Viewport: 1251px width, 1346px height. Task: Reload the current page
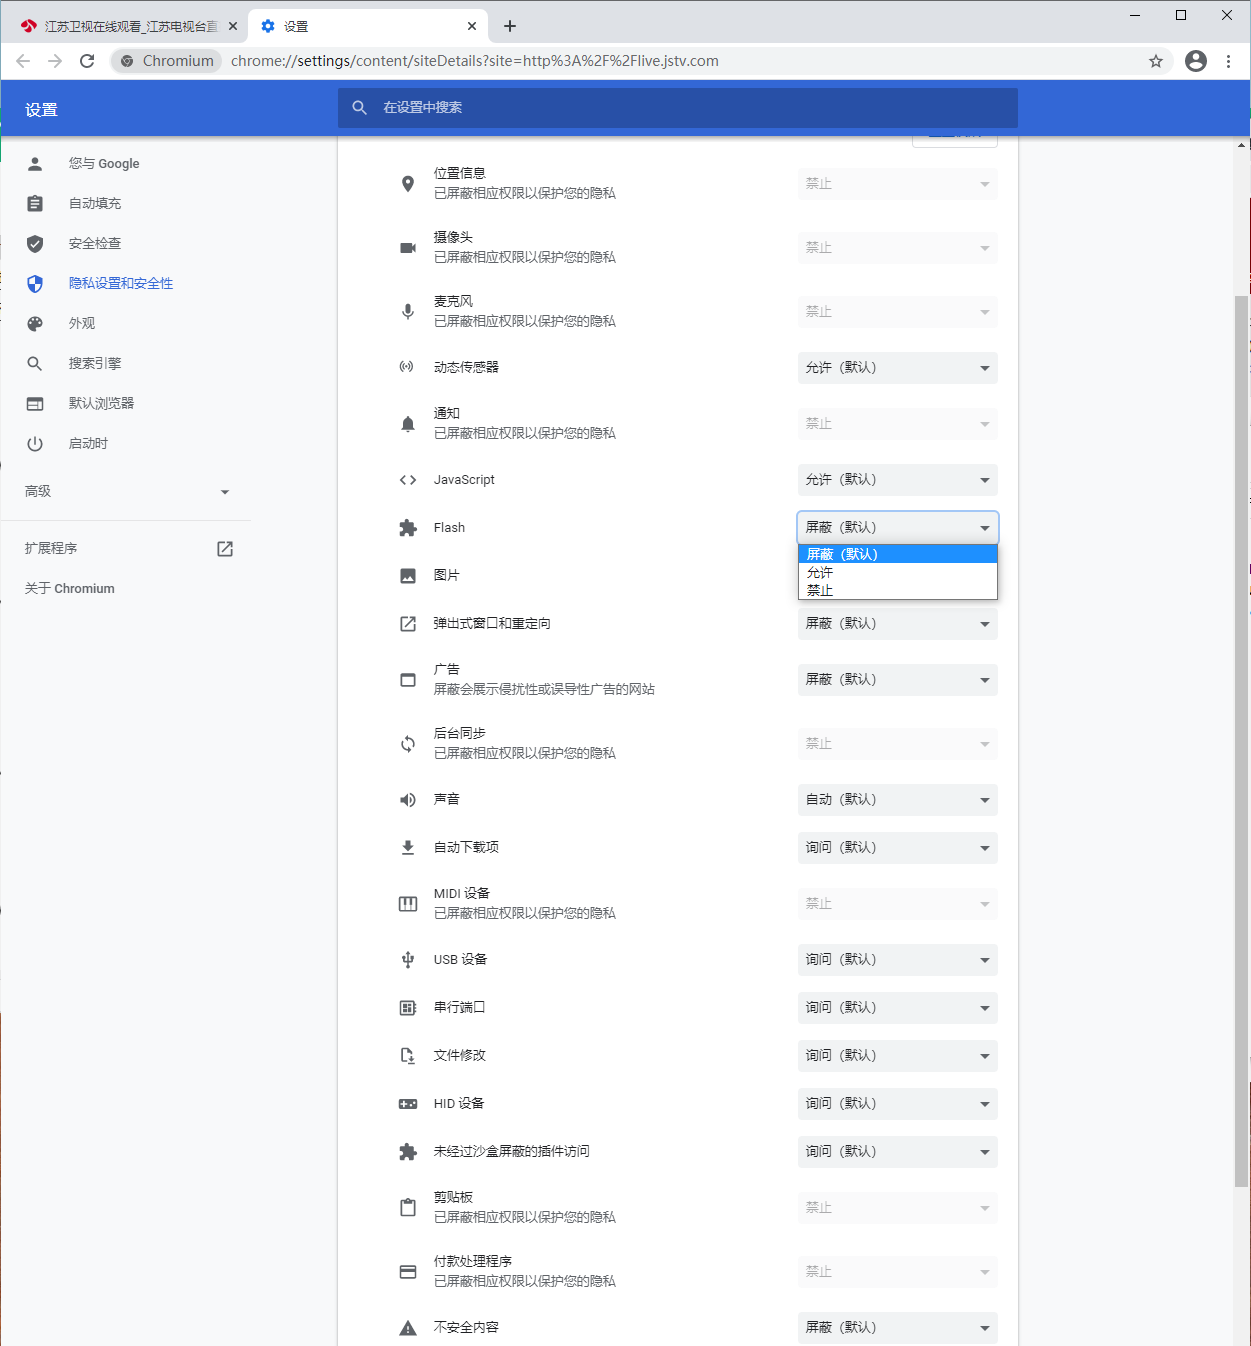(87, 61)
